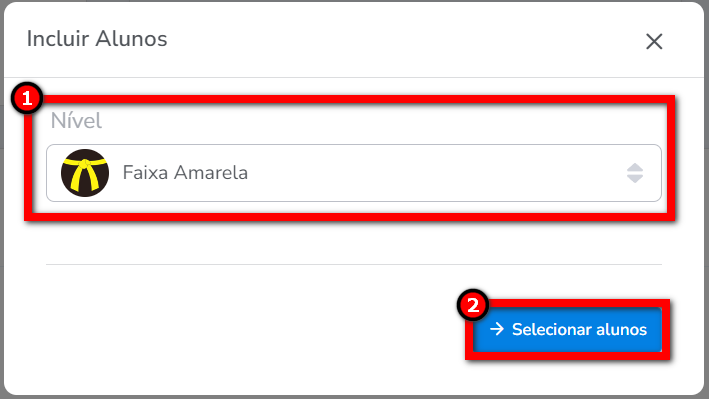Select the Faixa Amarela text in dropdown
This screenshot has height=399, width=709.
coord(185,173)
